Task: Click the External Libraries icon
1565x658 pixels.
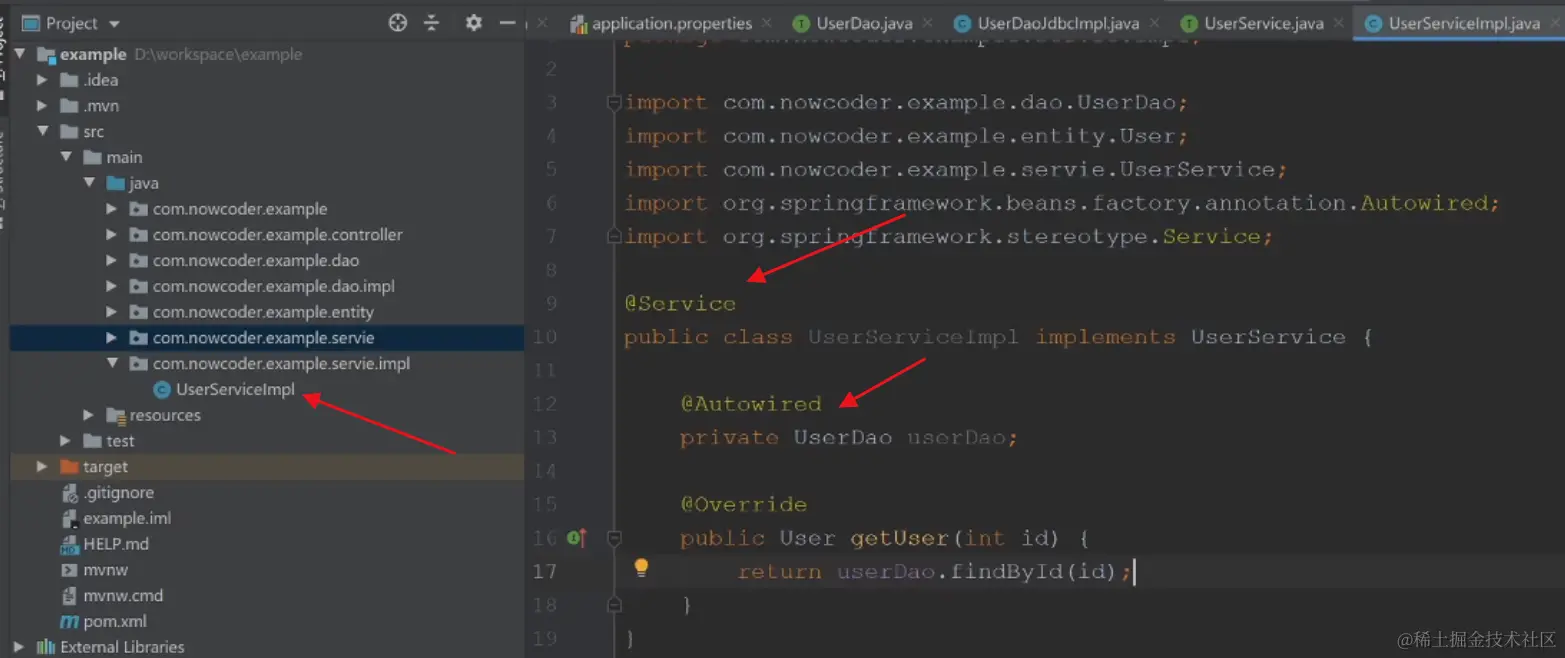Action: click(46, 647)
